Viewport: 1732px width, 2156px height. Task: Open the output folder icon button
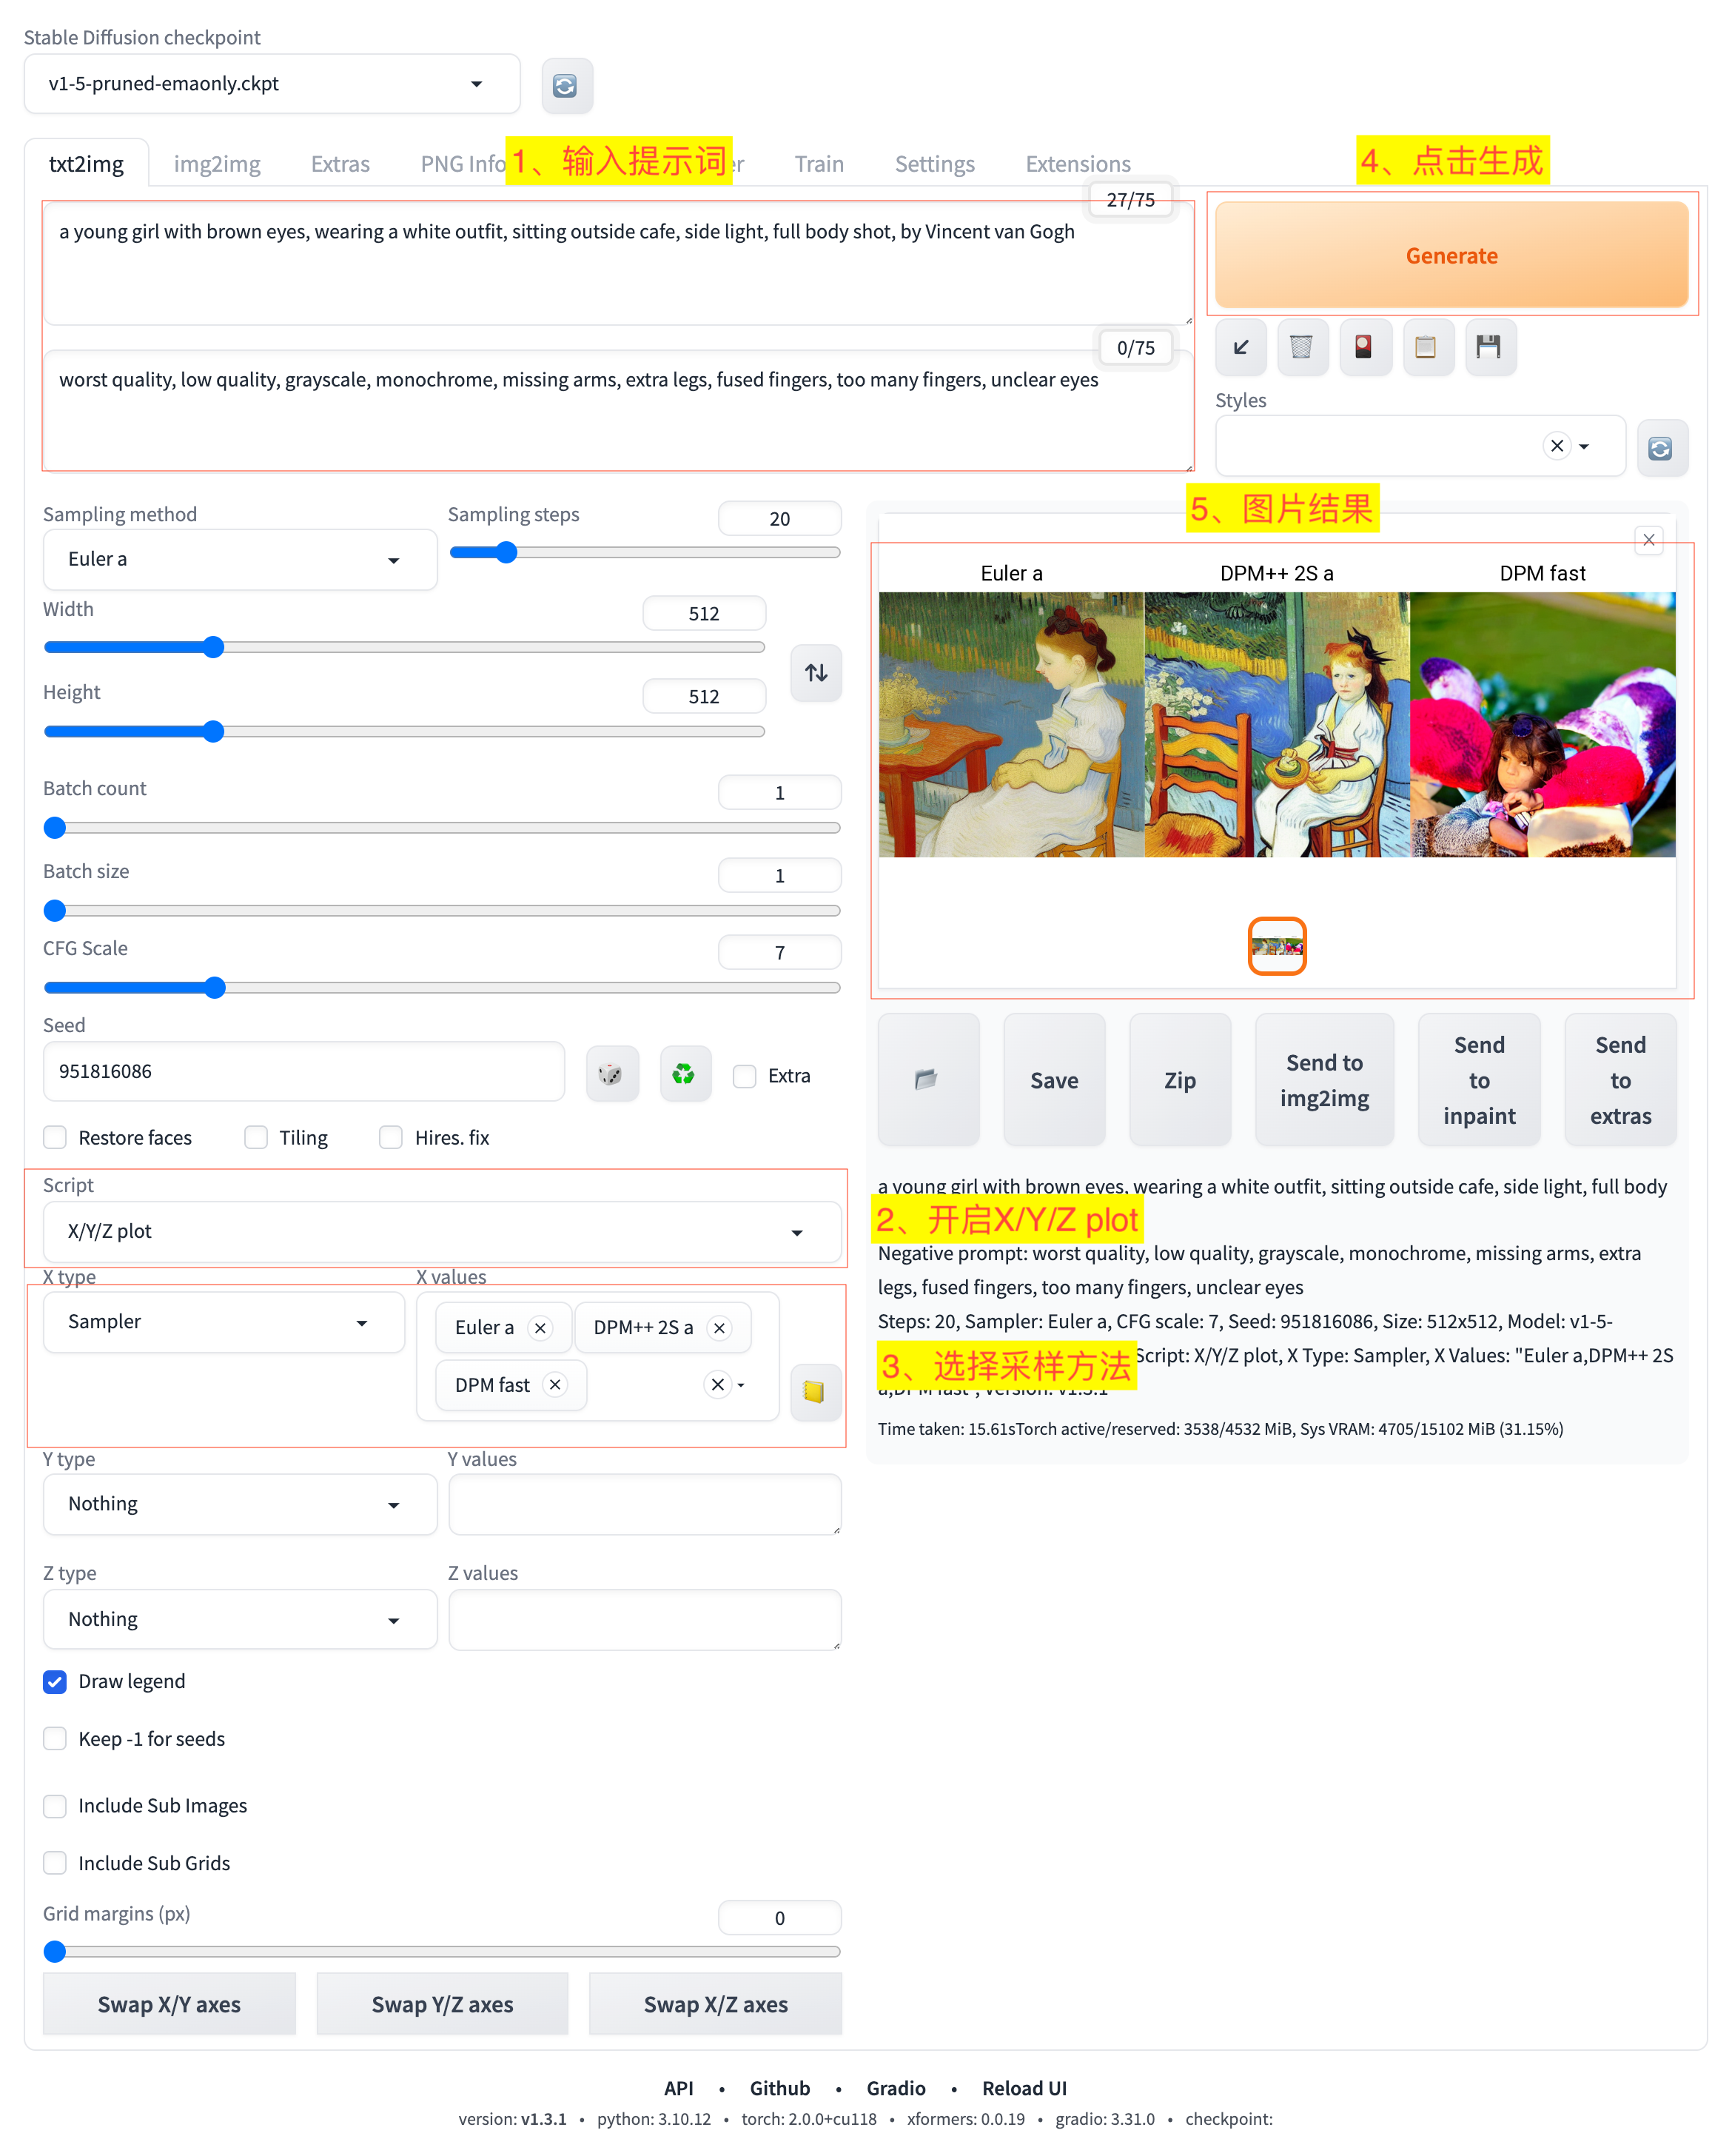[927, 1079]
